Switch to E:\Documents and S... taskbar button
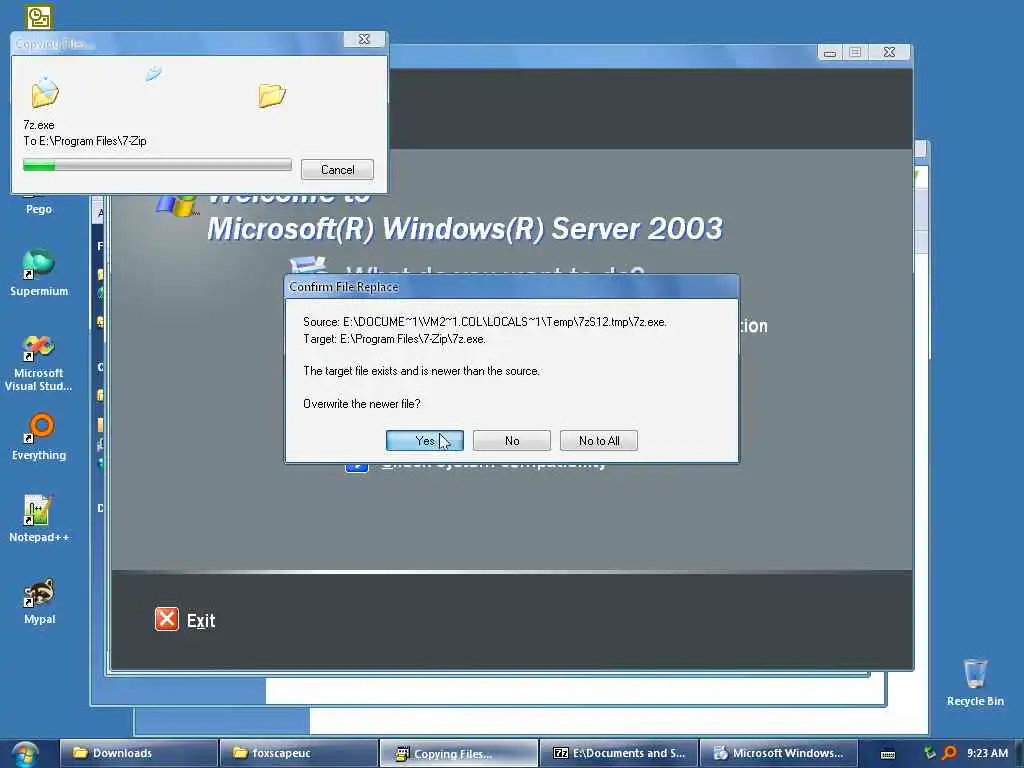1024x768 pixels. (x=618, y=753)
